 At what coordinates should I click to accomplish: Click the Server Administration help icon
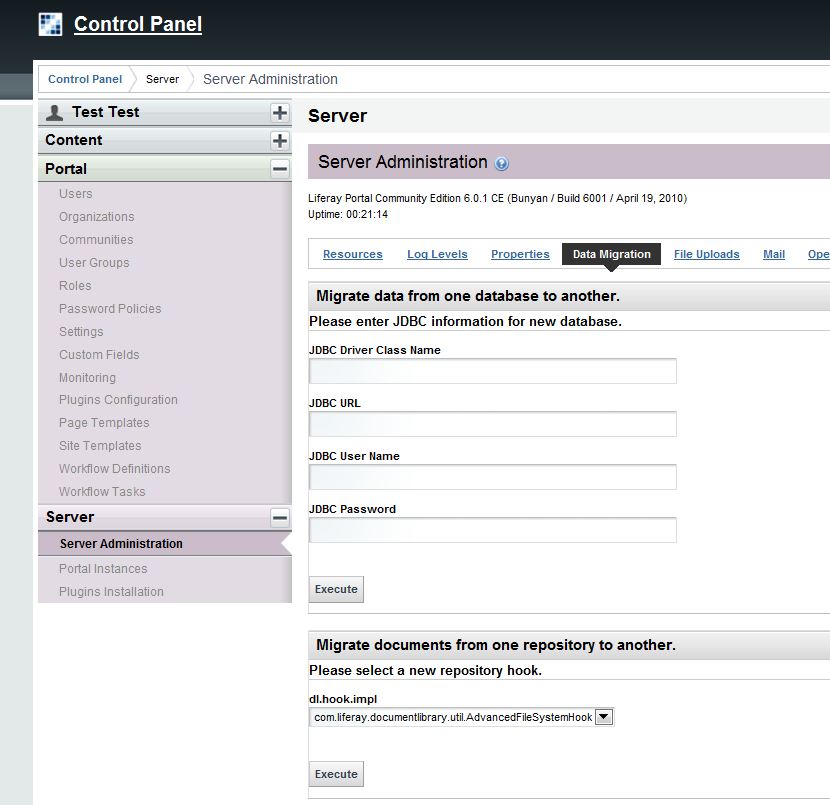[502, 164]
